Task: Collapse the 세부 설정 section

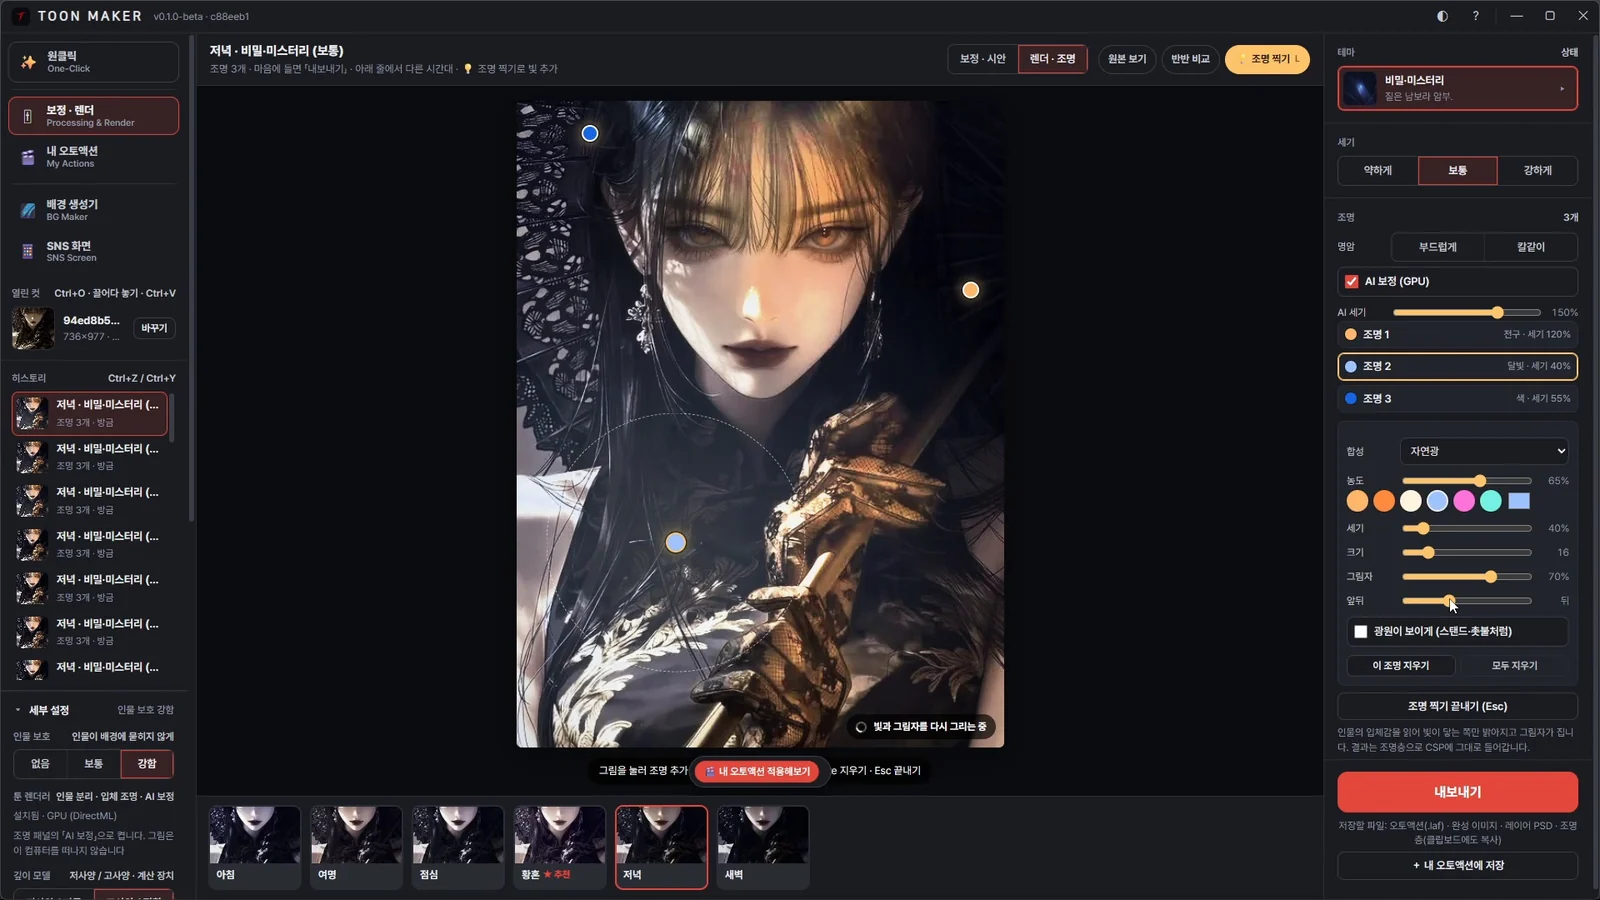Action: pos(18,710)
